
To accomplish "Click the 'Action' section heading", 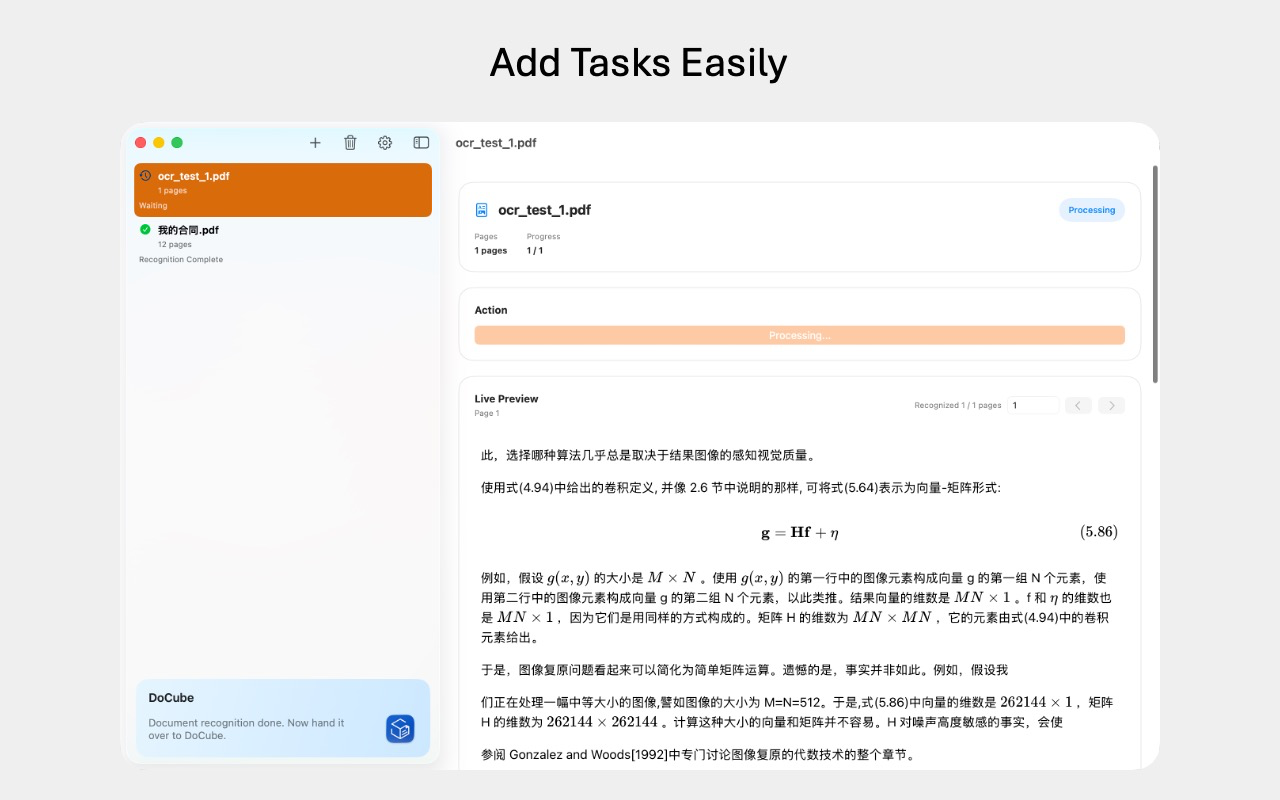I will (x=491, y=310).
